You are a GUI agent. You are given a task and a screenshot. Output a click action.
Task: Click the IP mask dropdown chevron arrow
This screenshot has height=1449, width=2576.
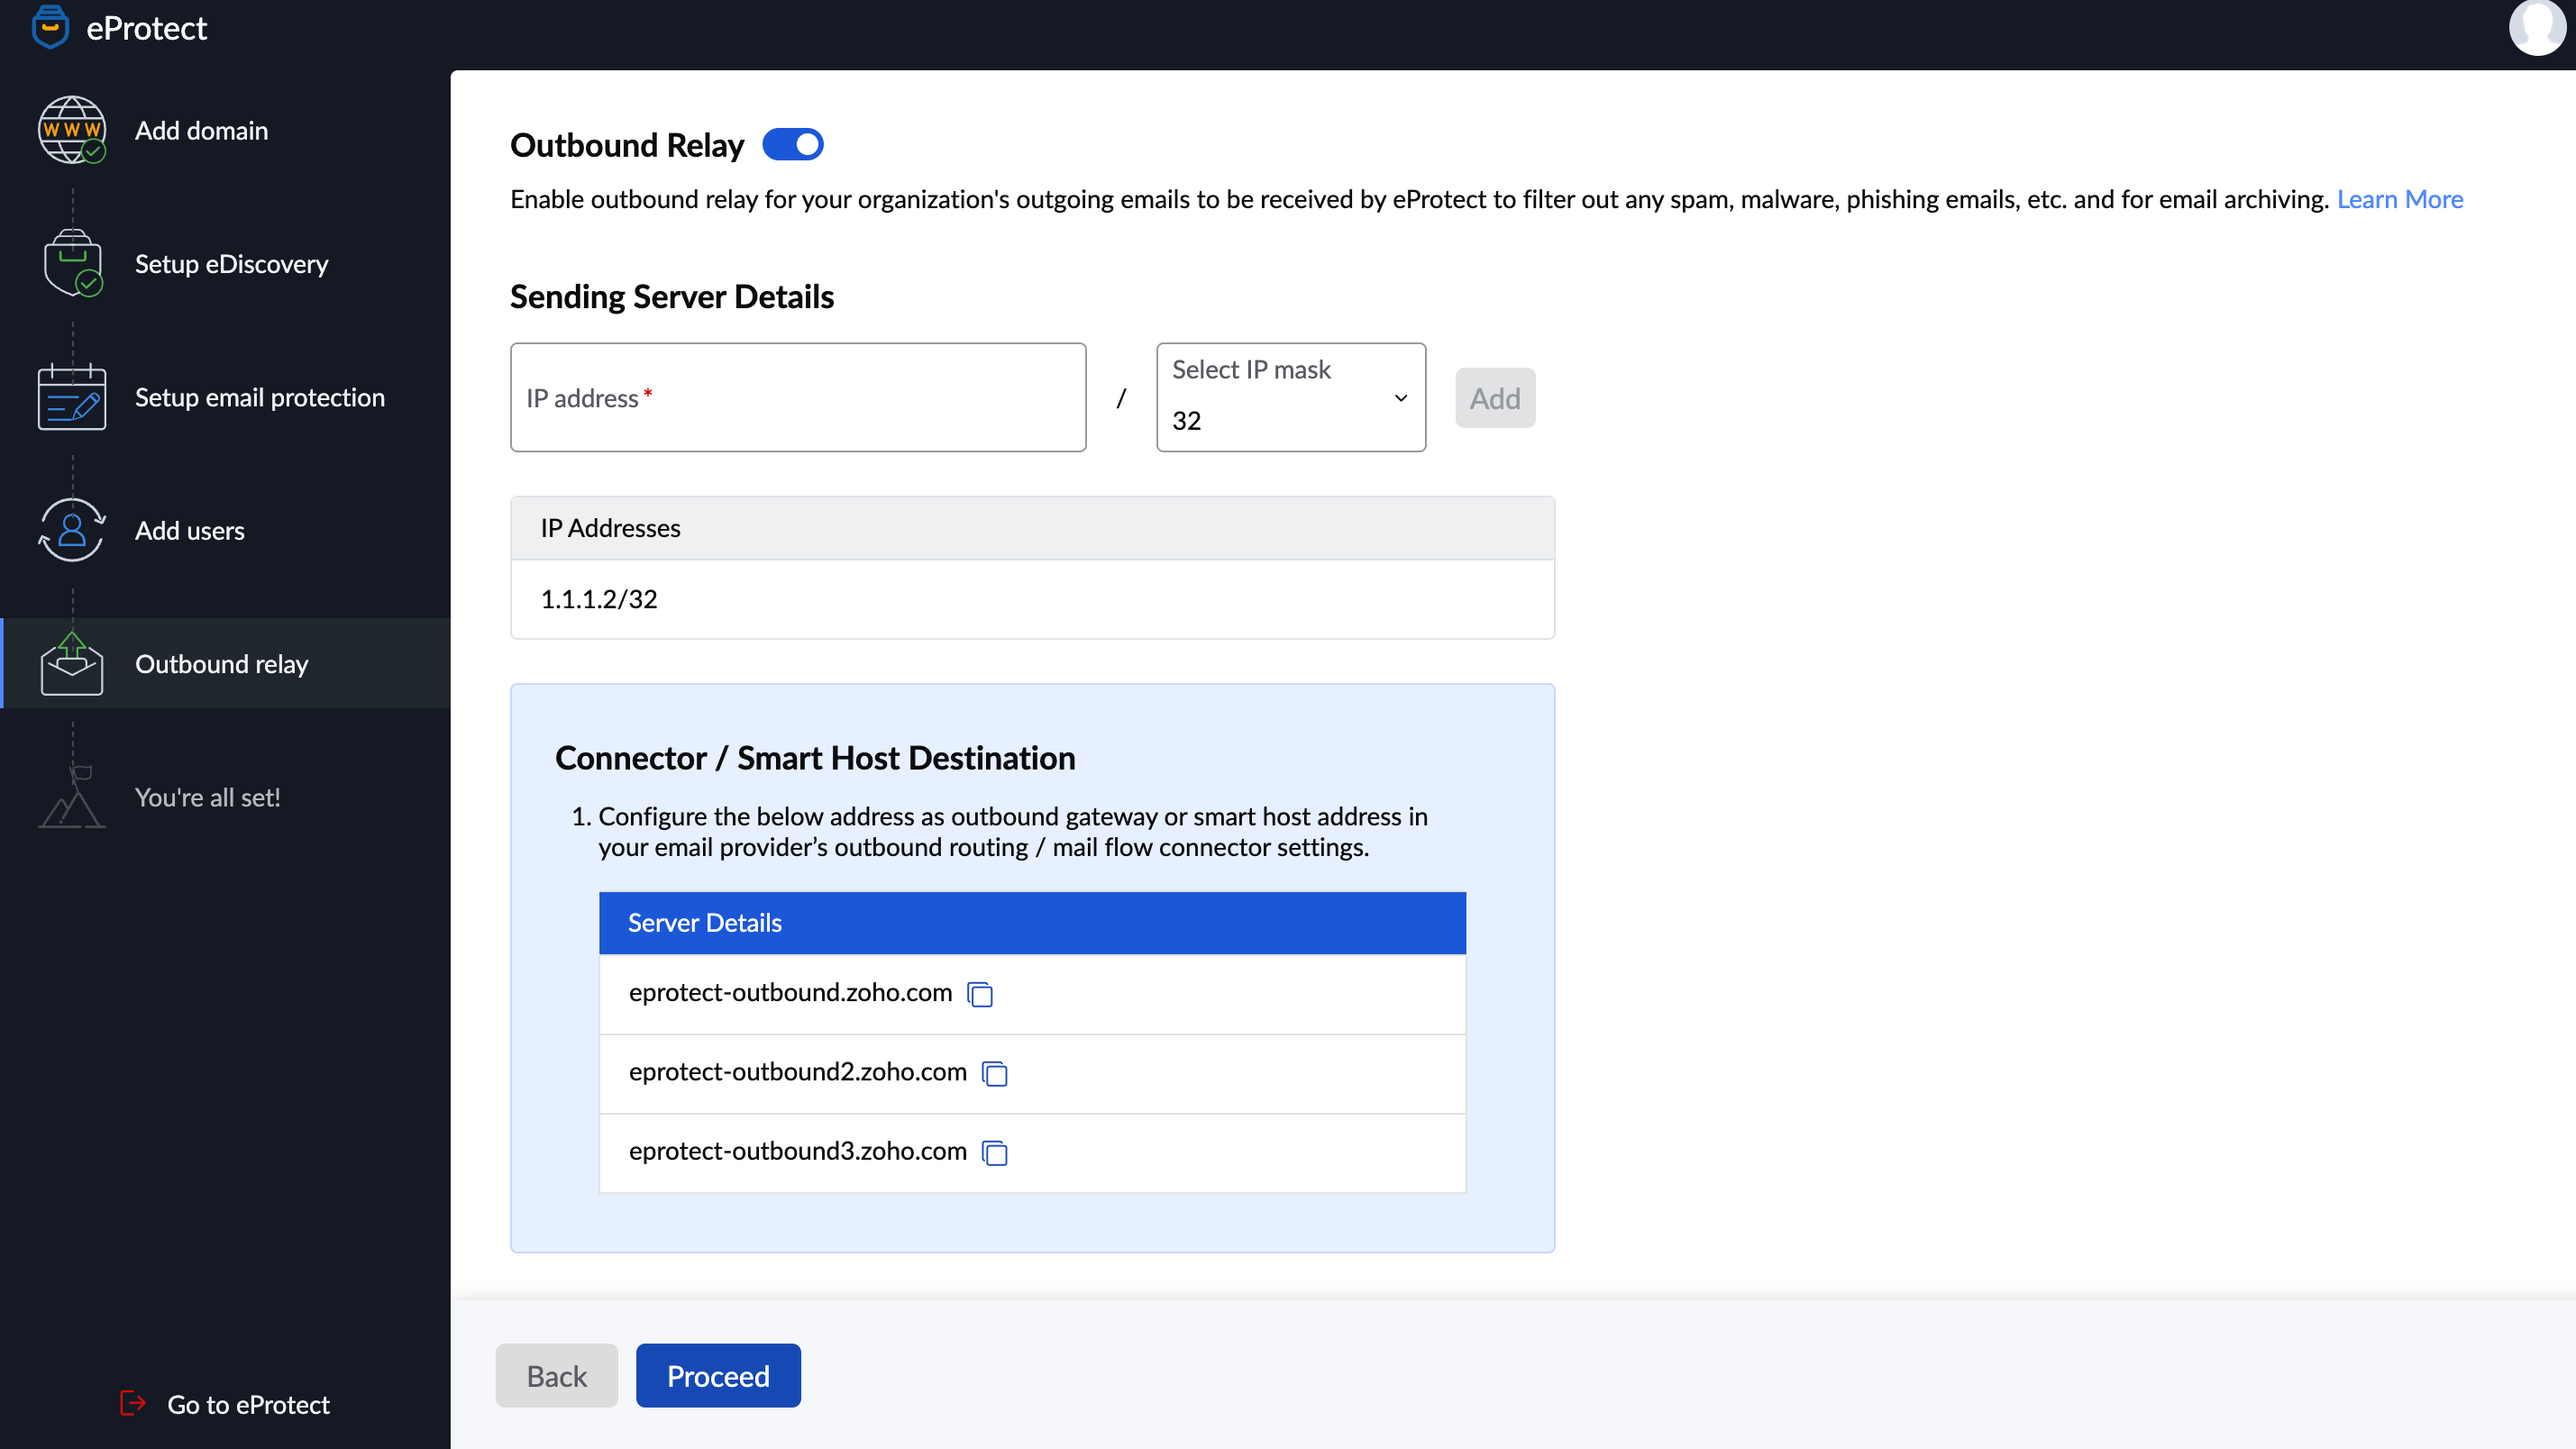tap(1400, 398)
